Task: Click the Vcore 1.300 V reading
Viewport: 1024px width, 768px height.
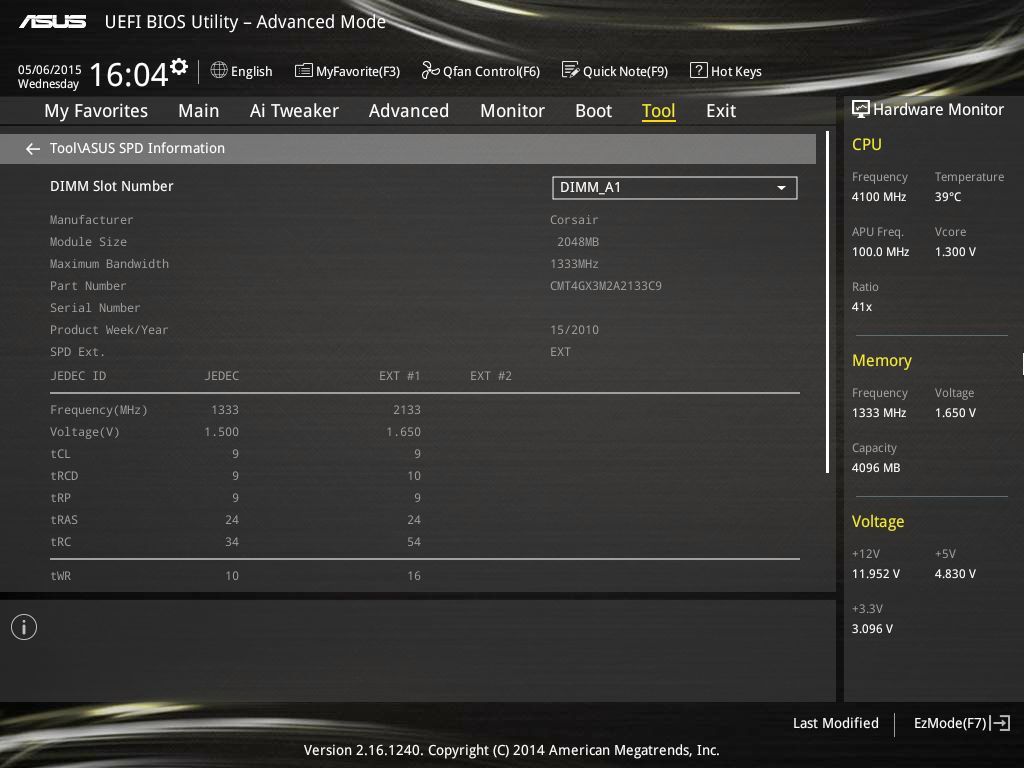Action: click(x=955, y=251)
